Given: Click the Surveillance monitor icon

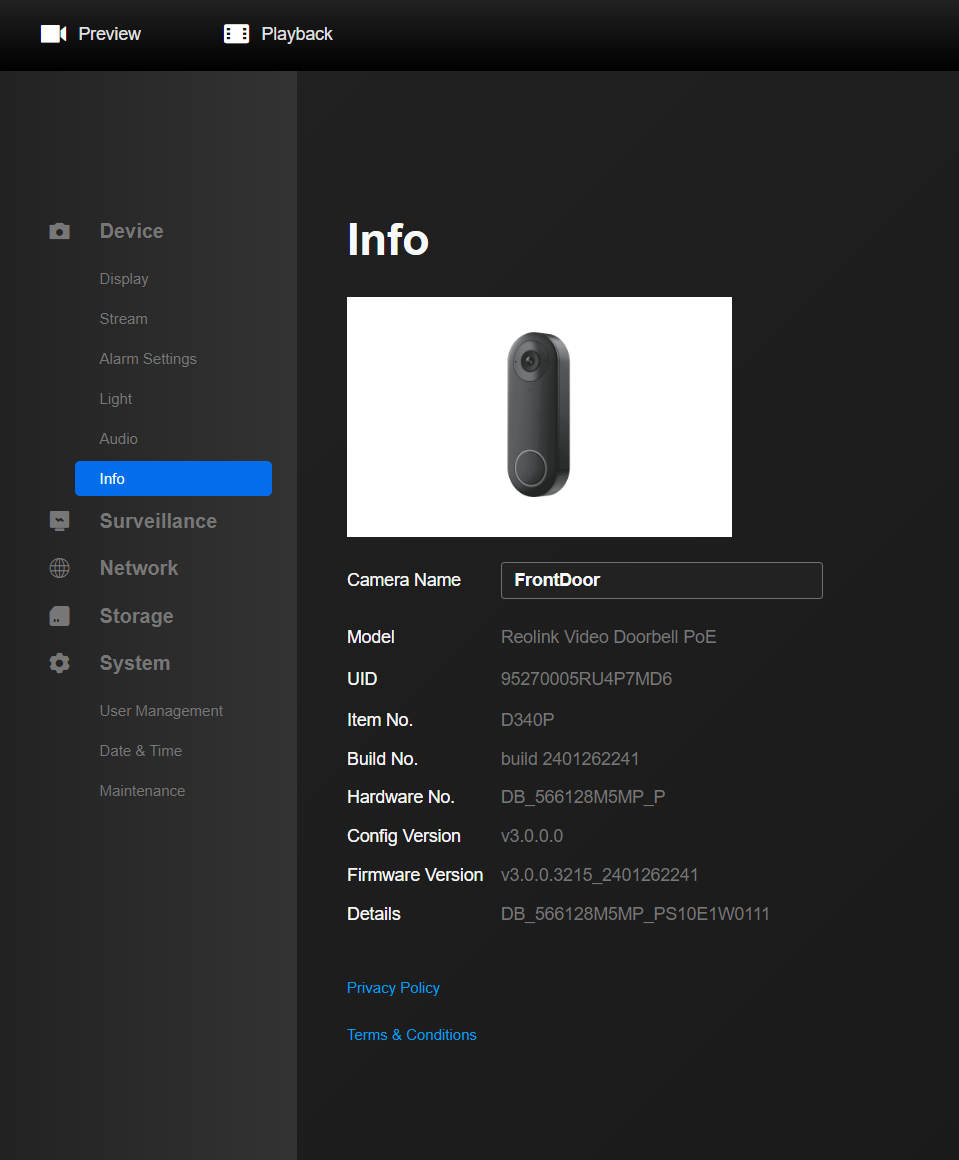Looking at the screenshot, I should (59, 520).
